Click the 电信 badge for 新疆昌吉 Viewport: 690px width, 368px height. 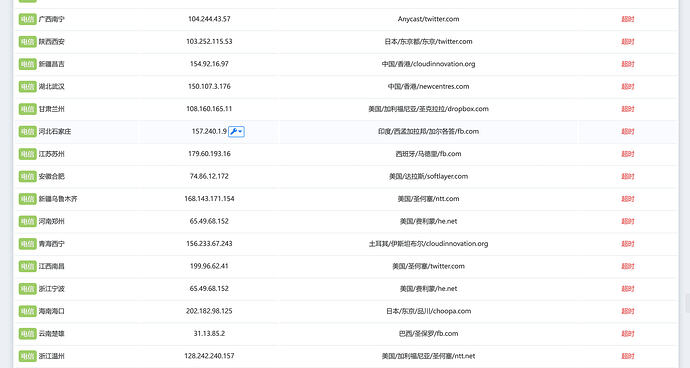[x=27, y=64]
